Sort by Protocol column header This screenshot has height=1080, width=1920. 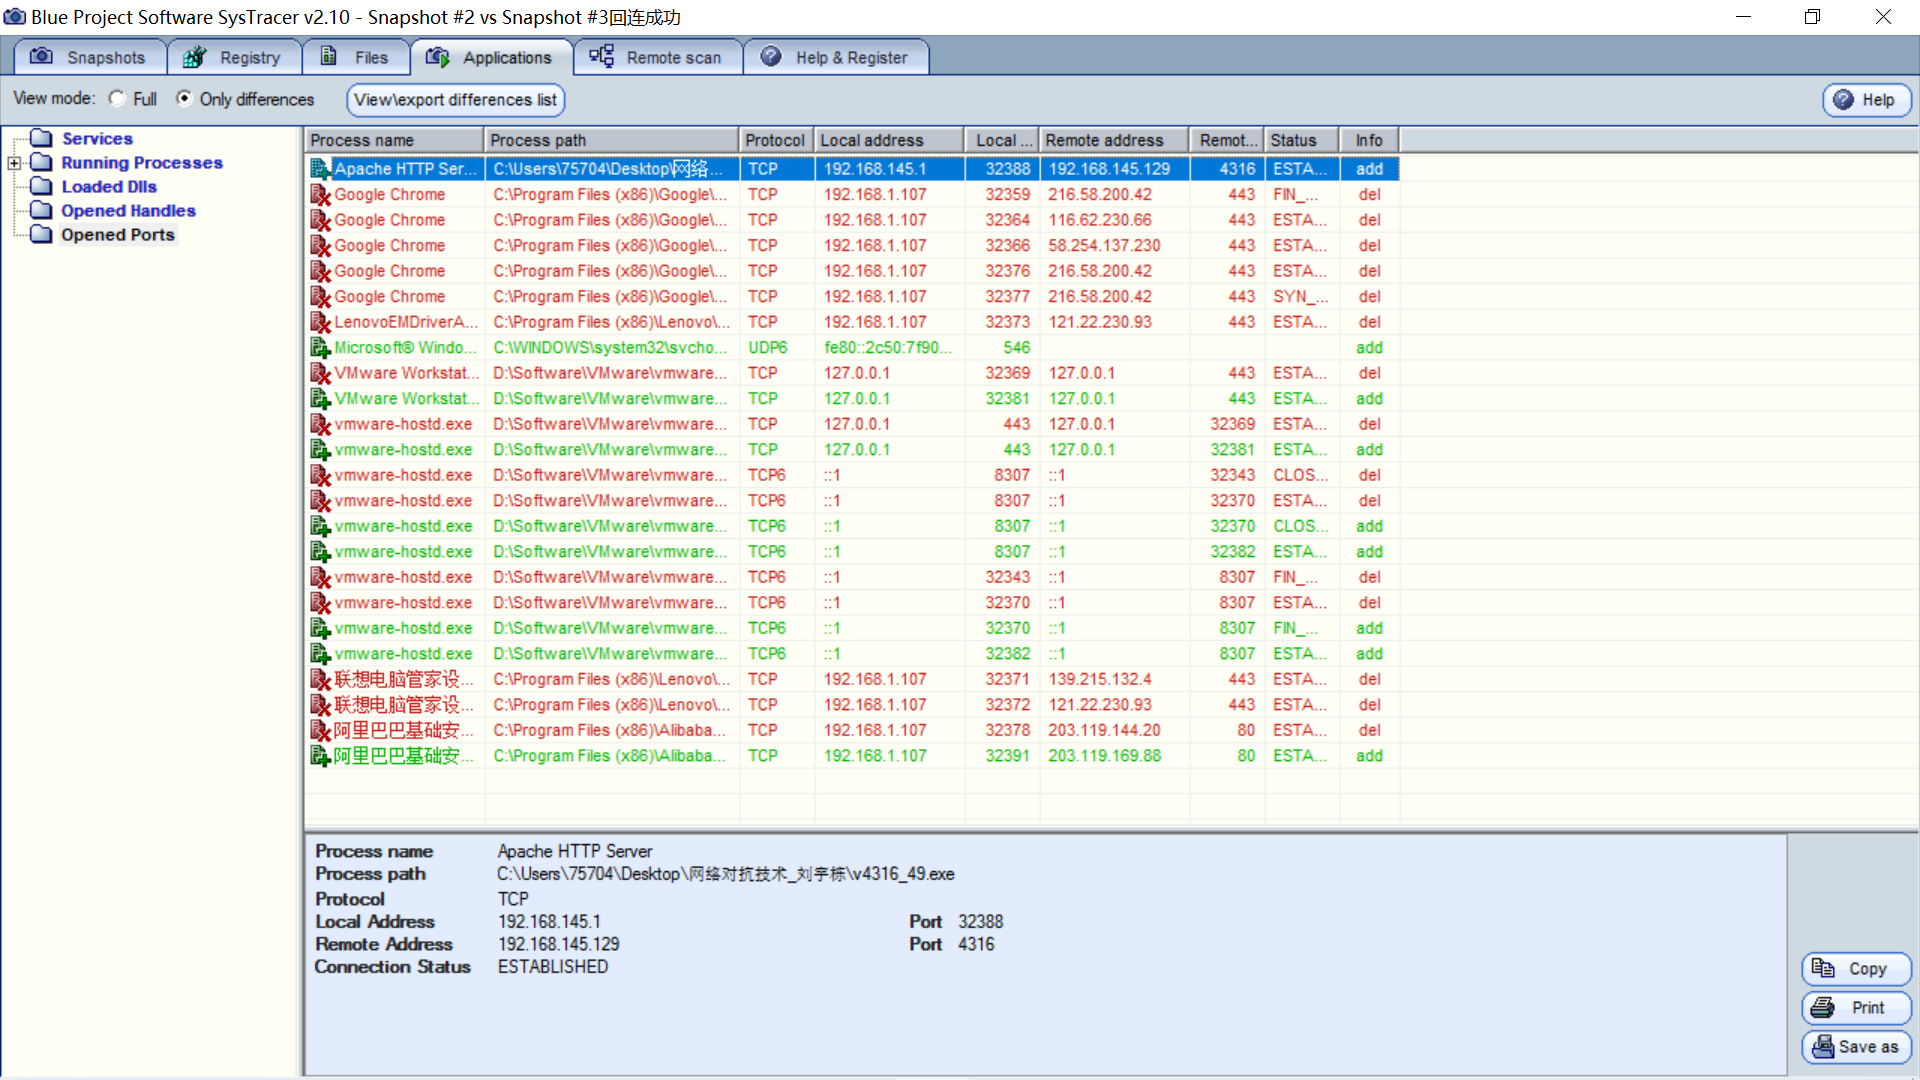[775, 140]
